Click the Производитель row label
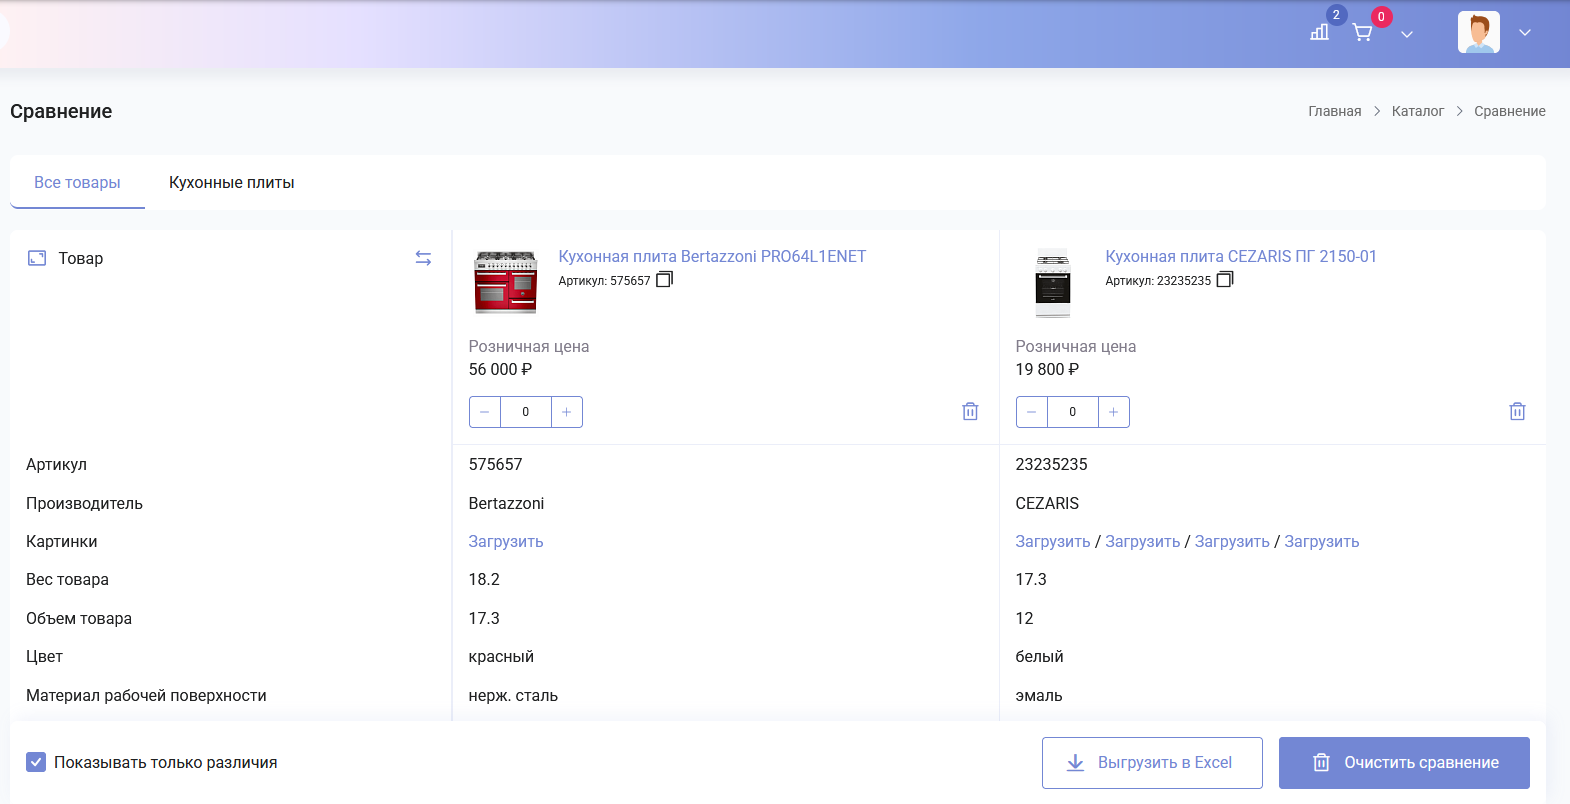This screenshot has width=1570, height=804. [x=84, y=503]
